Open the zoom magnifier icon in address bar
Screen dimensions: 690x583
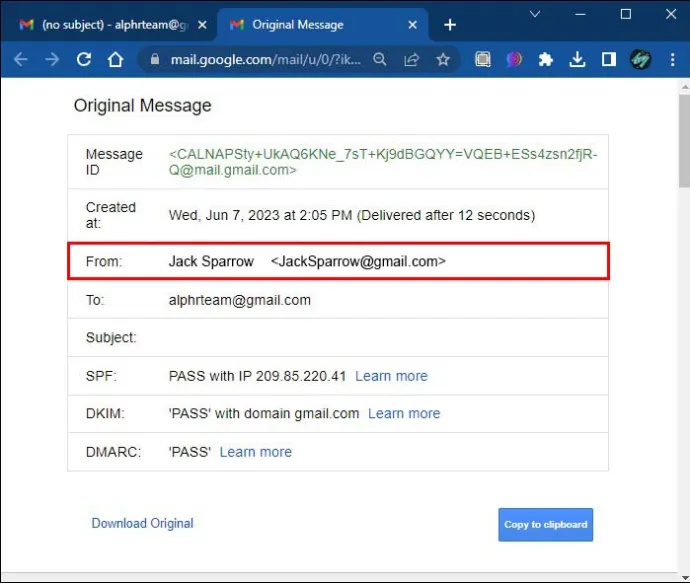tap(379, 59)
